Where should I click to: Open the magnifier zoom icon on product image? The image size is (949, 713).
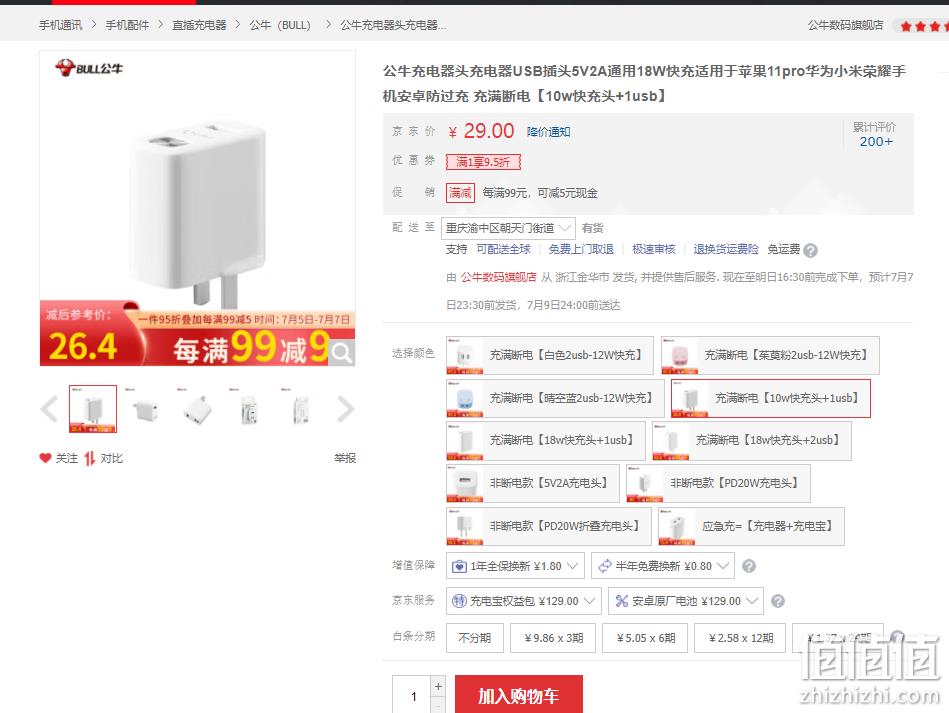pyautogui.click(x=341, y=353)
